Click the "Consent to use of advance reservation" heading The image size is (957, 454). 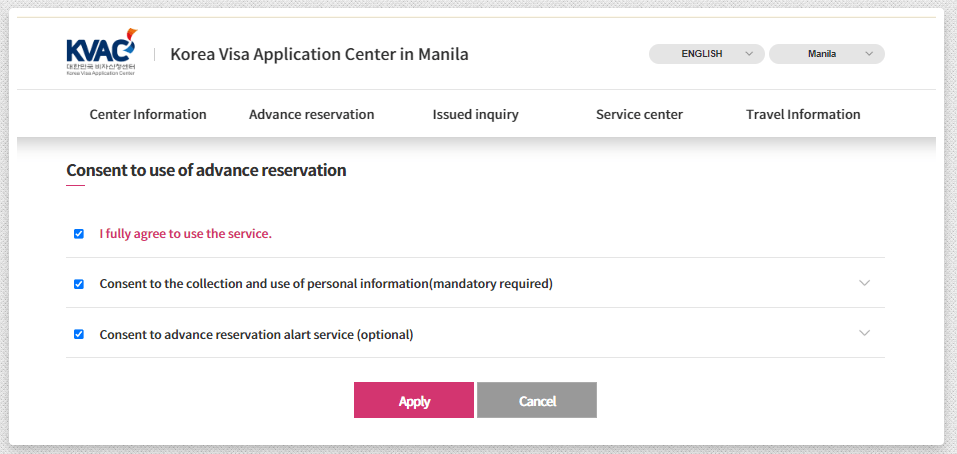point(206,170)
